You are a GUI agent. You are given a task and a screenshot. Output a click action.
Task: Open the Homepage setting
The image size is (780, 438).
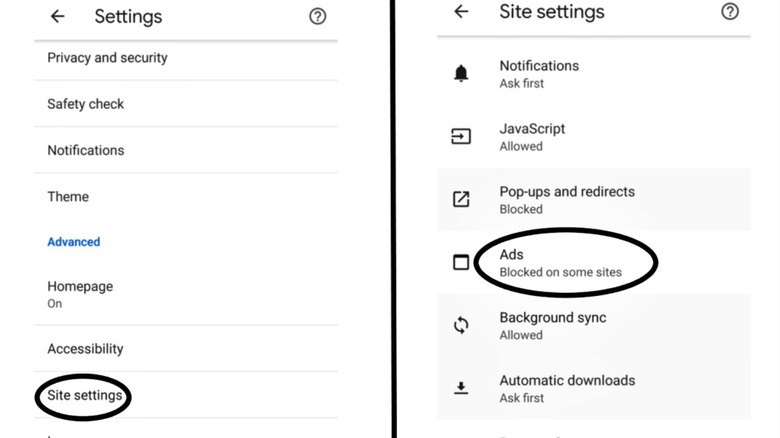pos(80,293)
